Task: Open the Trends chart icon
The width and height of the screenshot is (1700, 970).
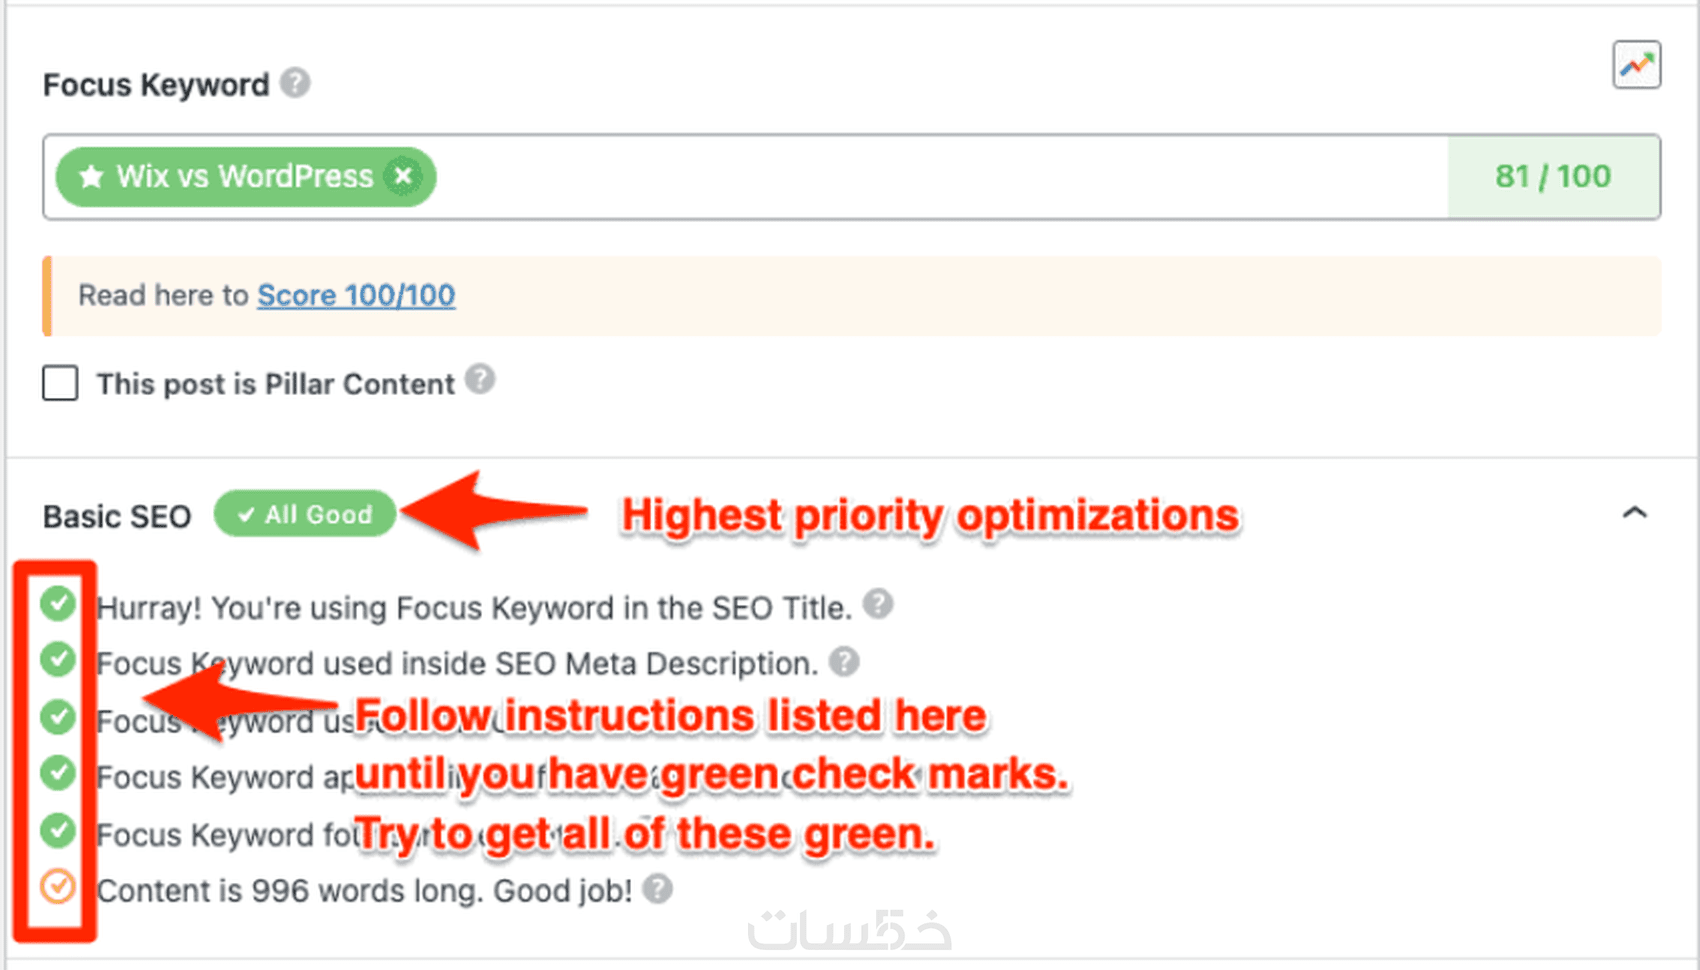Action: [1636, 65]
